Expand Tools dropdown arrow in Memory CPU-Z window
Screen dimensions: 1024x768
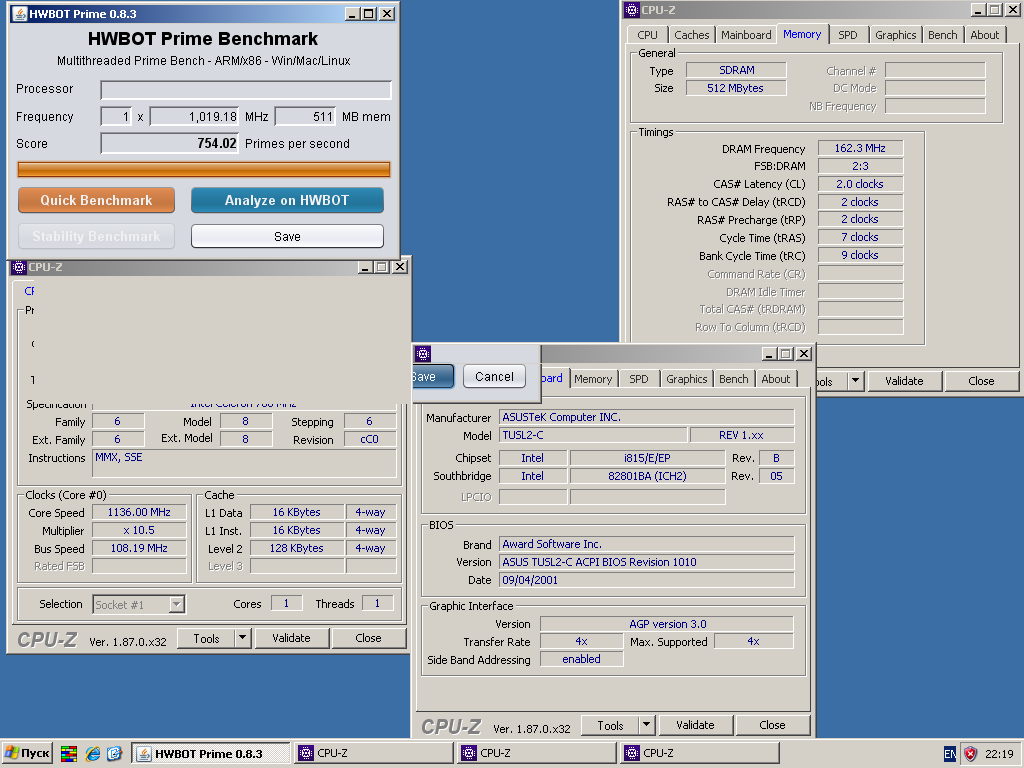click(856, 381)
